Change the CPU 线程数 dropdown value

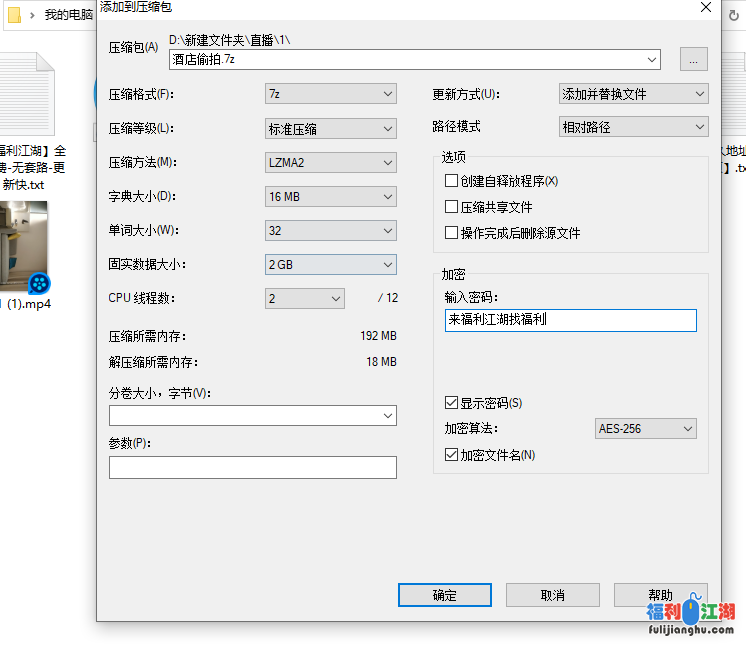coord(304,298)
